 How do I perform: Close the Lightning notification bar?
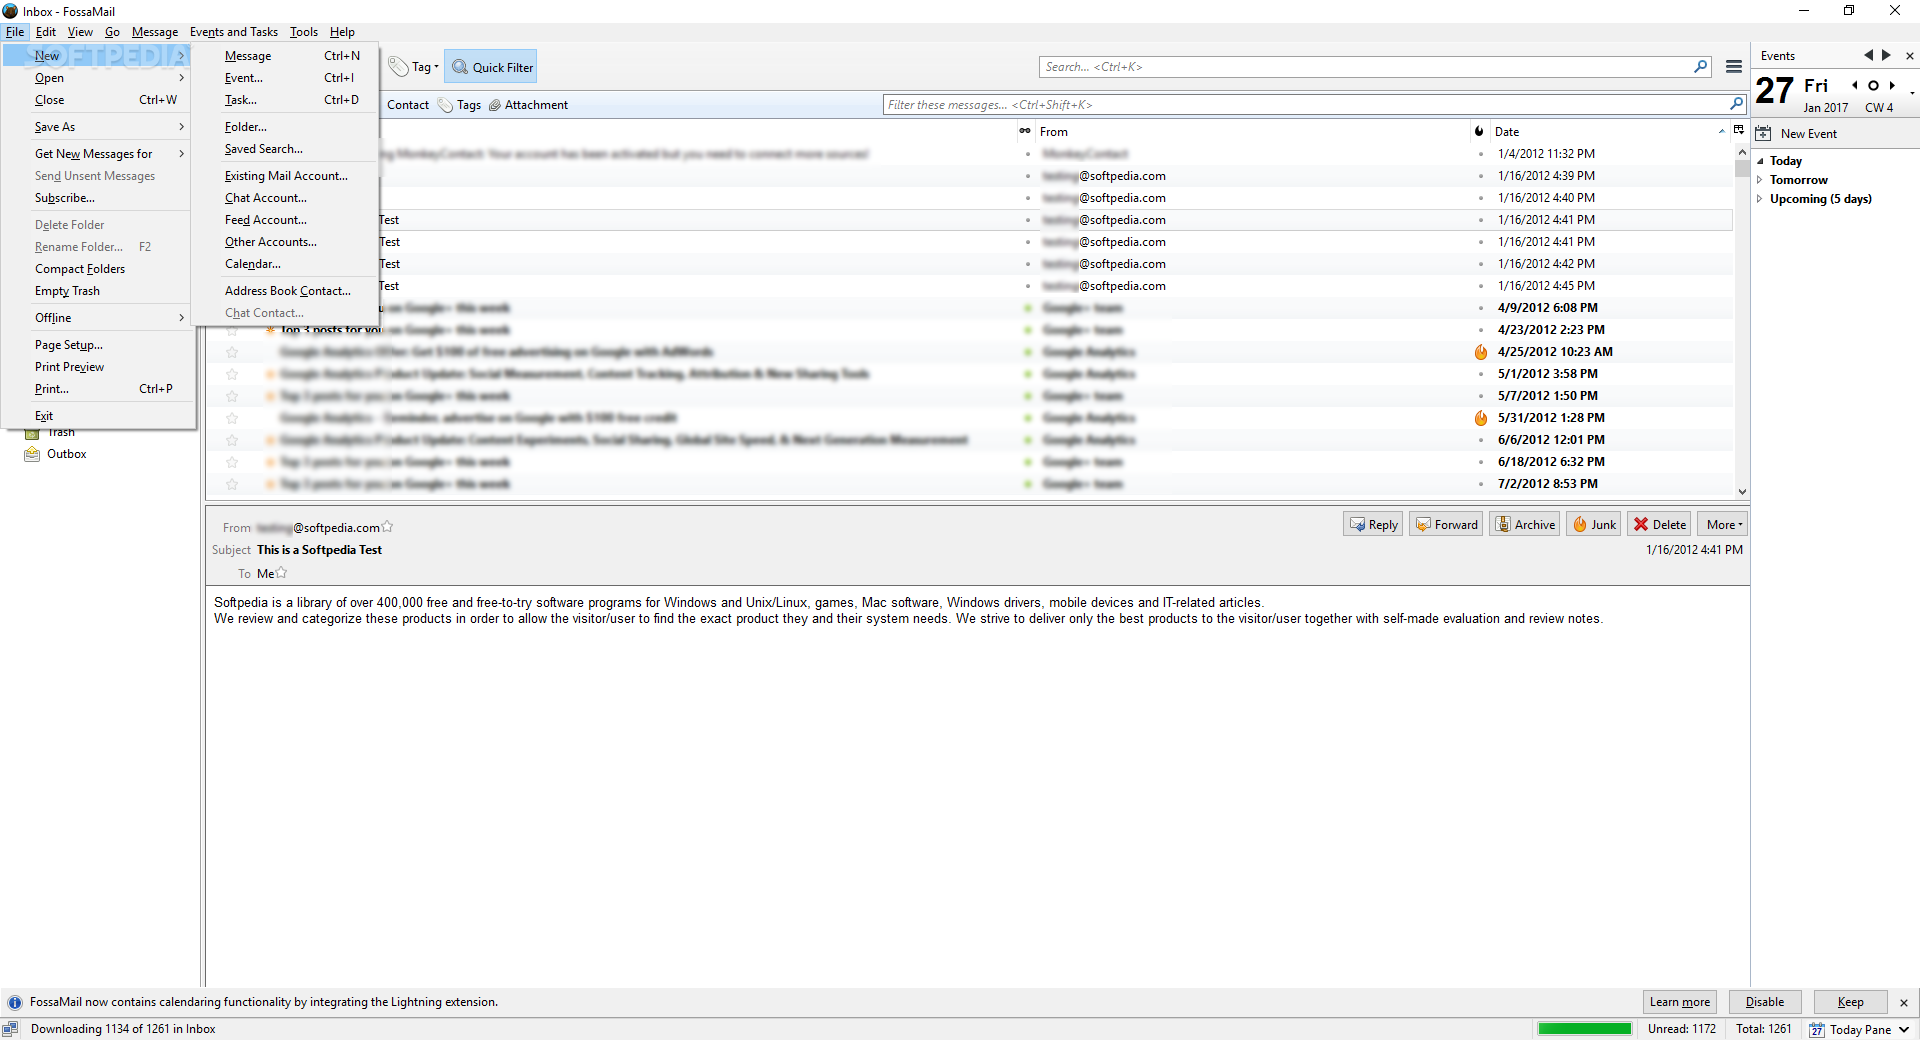(x=1904, y=1002)
